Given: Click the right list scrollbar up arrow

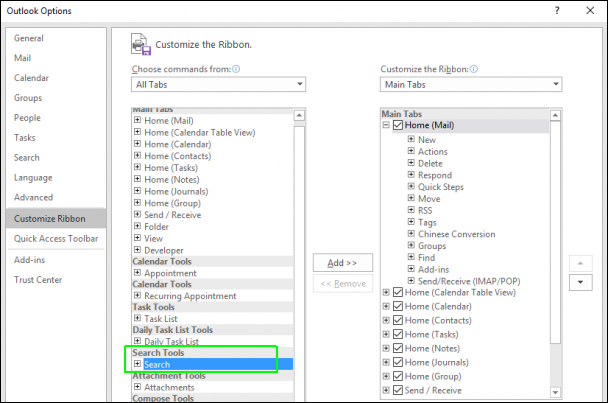Looking at the screenshot, I should point(555,115).
